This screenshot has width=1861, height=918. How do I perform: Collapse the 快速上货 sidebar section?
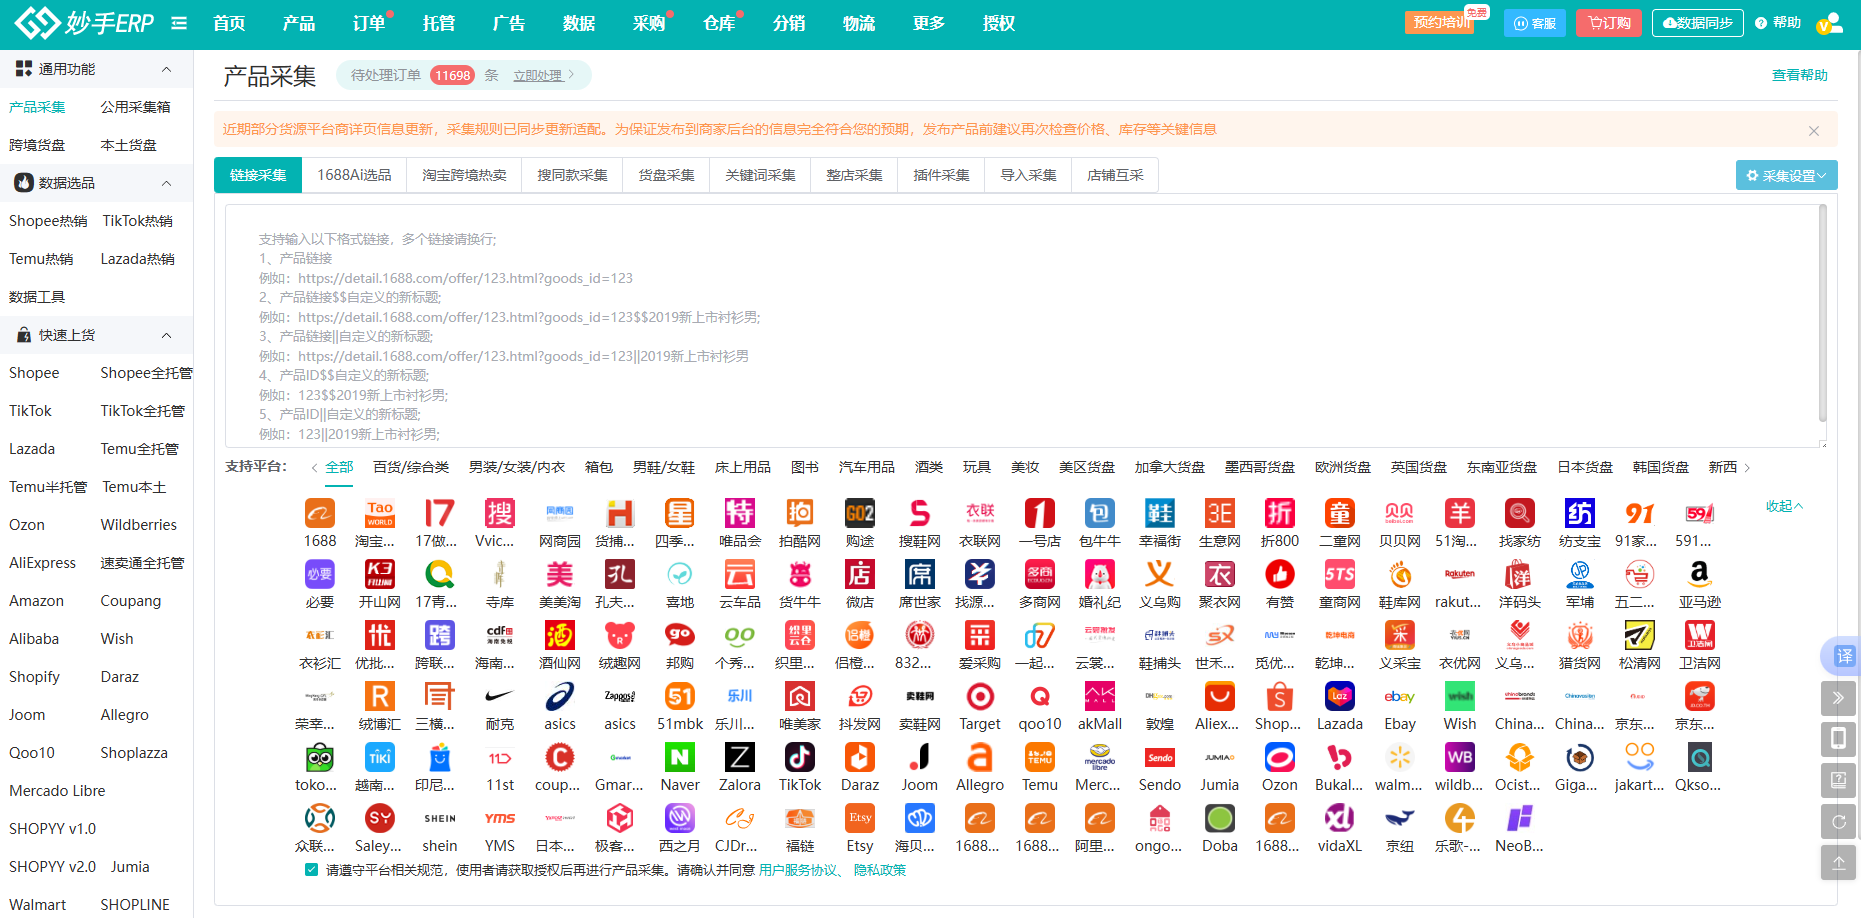(167, 335)
